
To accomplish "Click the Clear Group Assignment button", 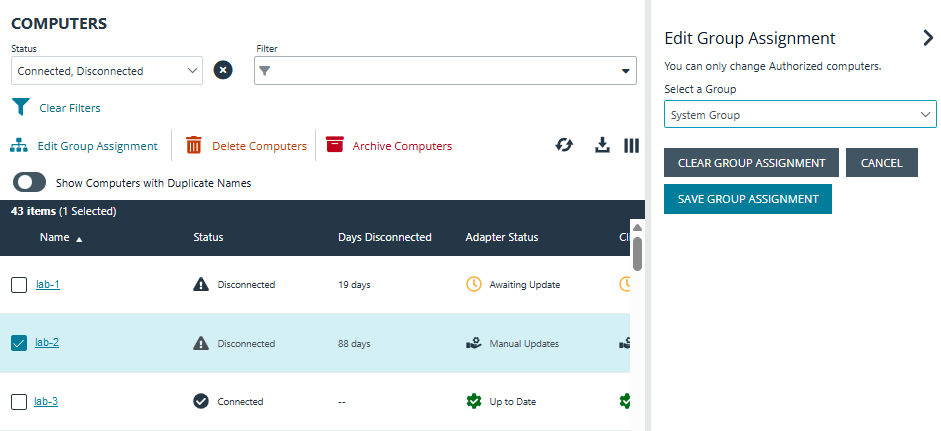I will (x=751, y=163).
